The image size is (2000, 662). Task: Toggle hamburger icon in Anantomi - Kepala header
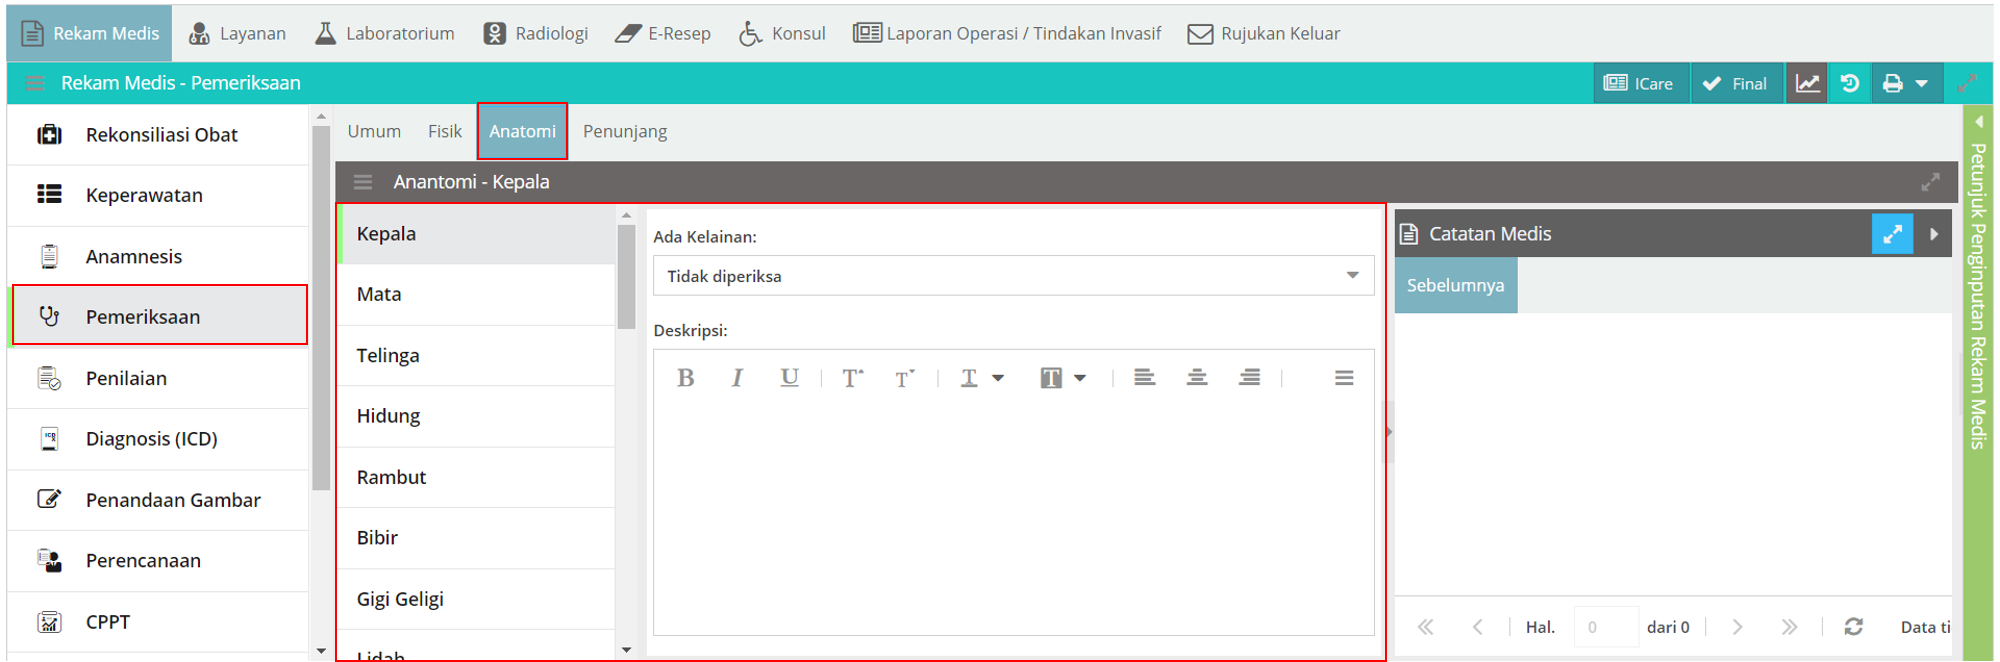pyautogui.click(x=363, y=182)
